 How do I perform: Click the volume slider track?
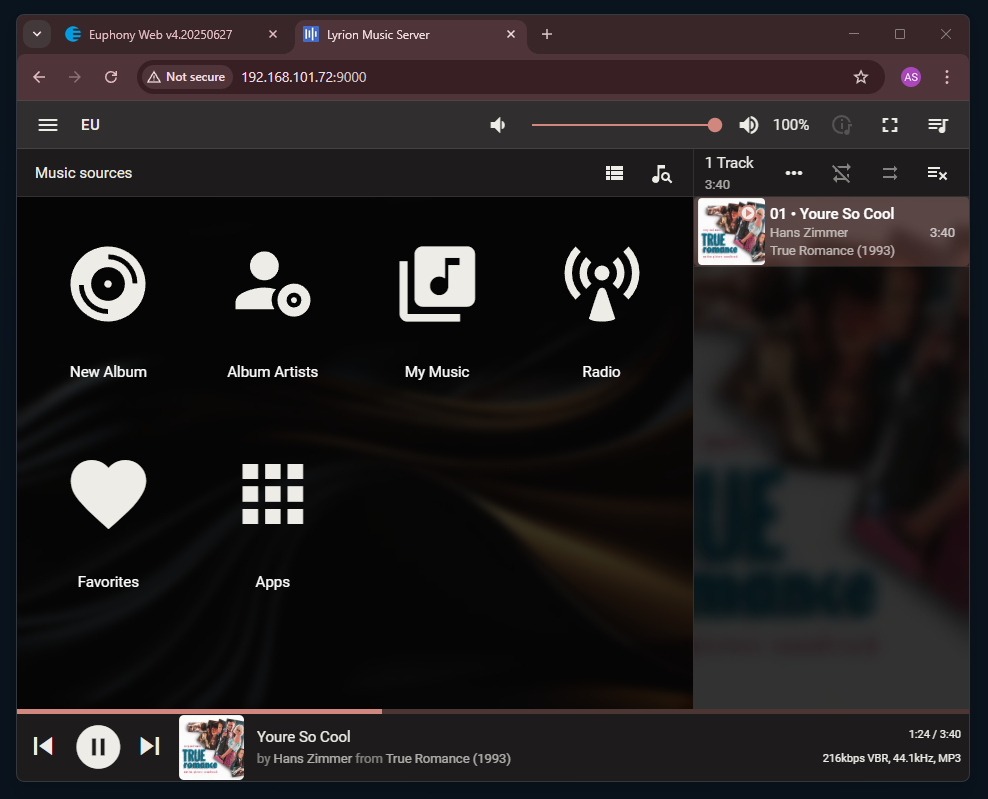coord(626,125)
